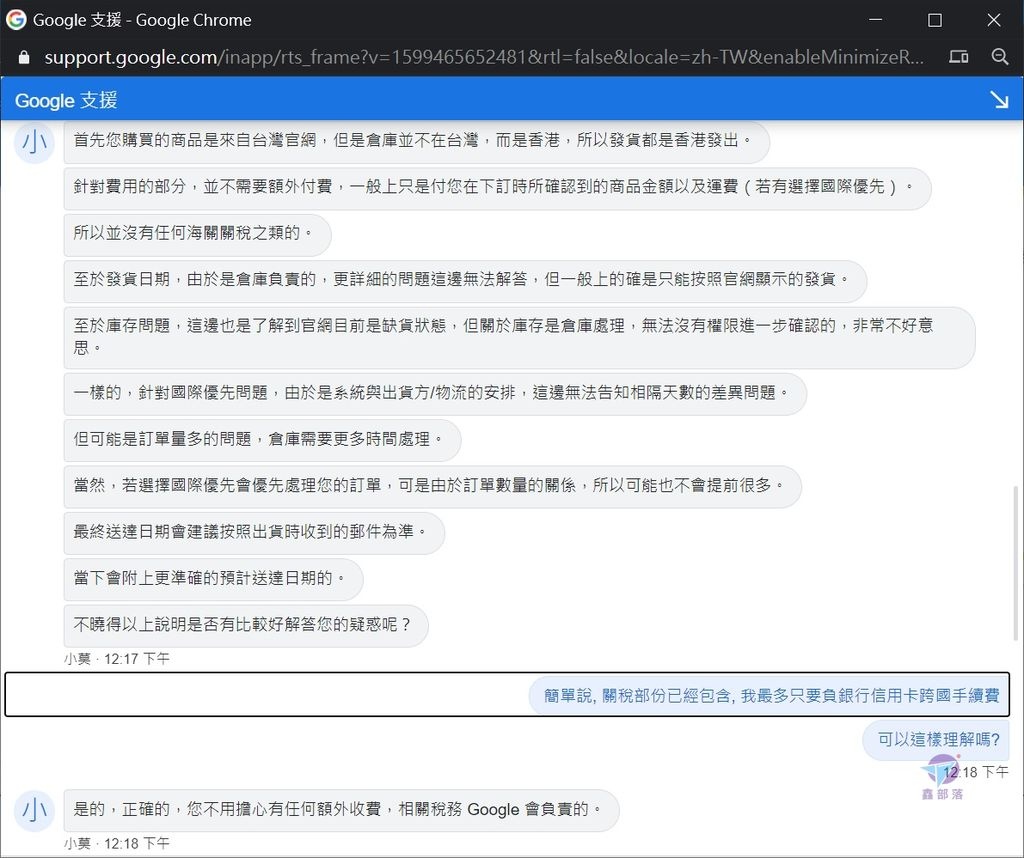Select the message starting 至於發貨日期
The width and height of the screenshot is (1024, 858).
pos(465,281)
